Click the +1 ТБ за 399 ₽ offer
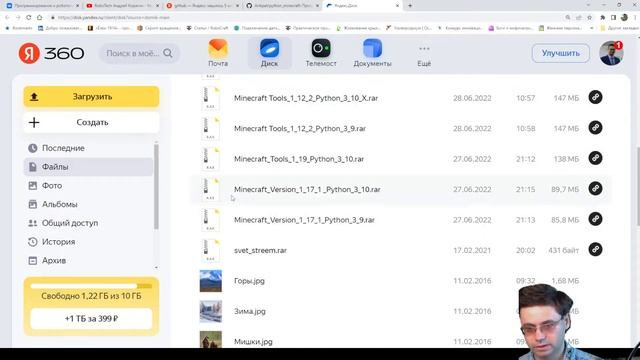 coord(91,318)
